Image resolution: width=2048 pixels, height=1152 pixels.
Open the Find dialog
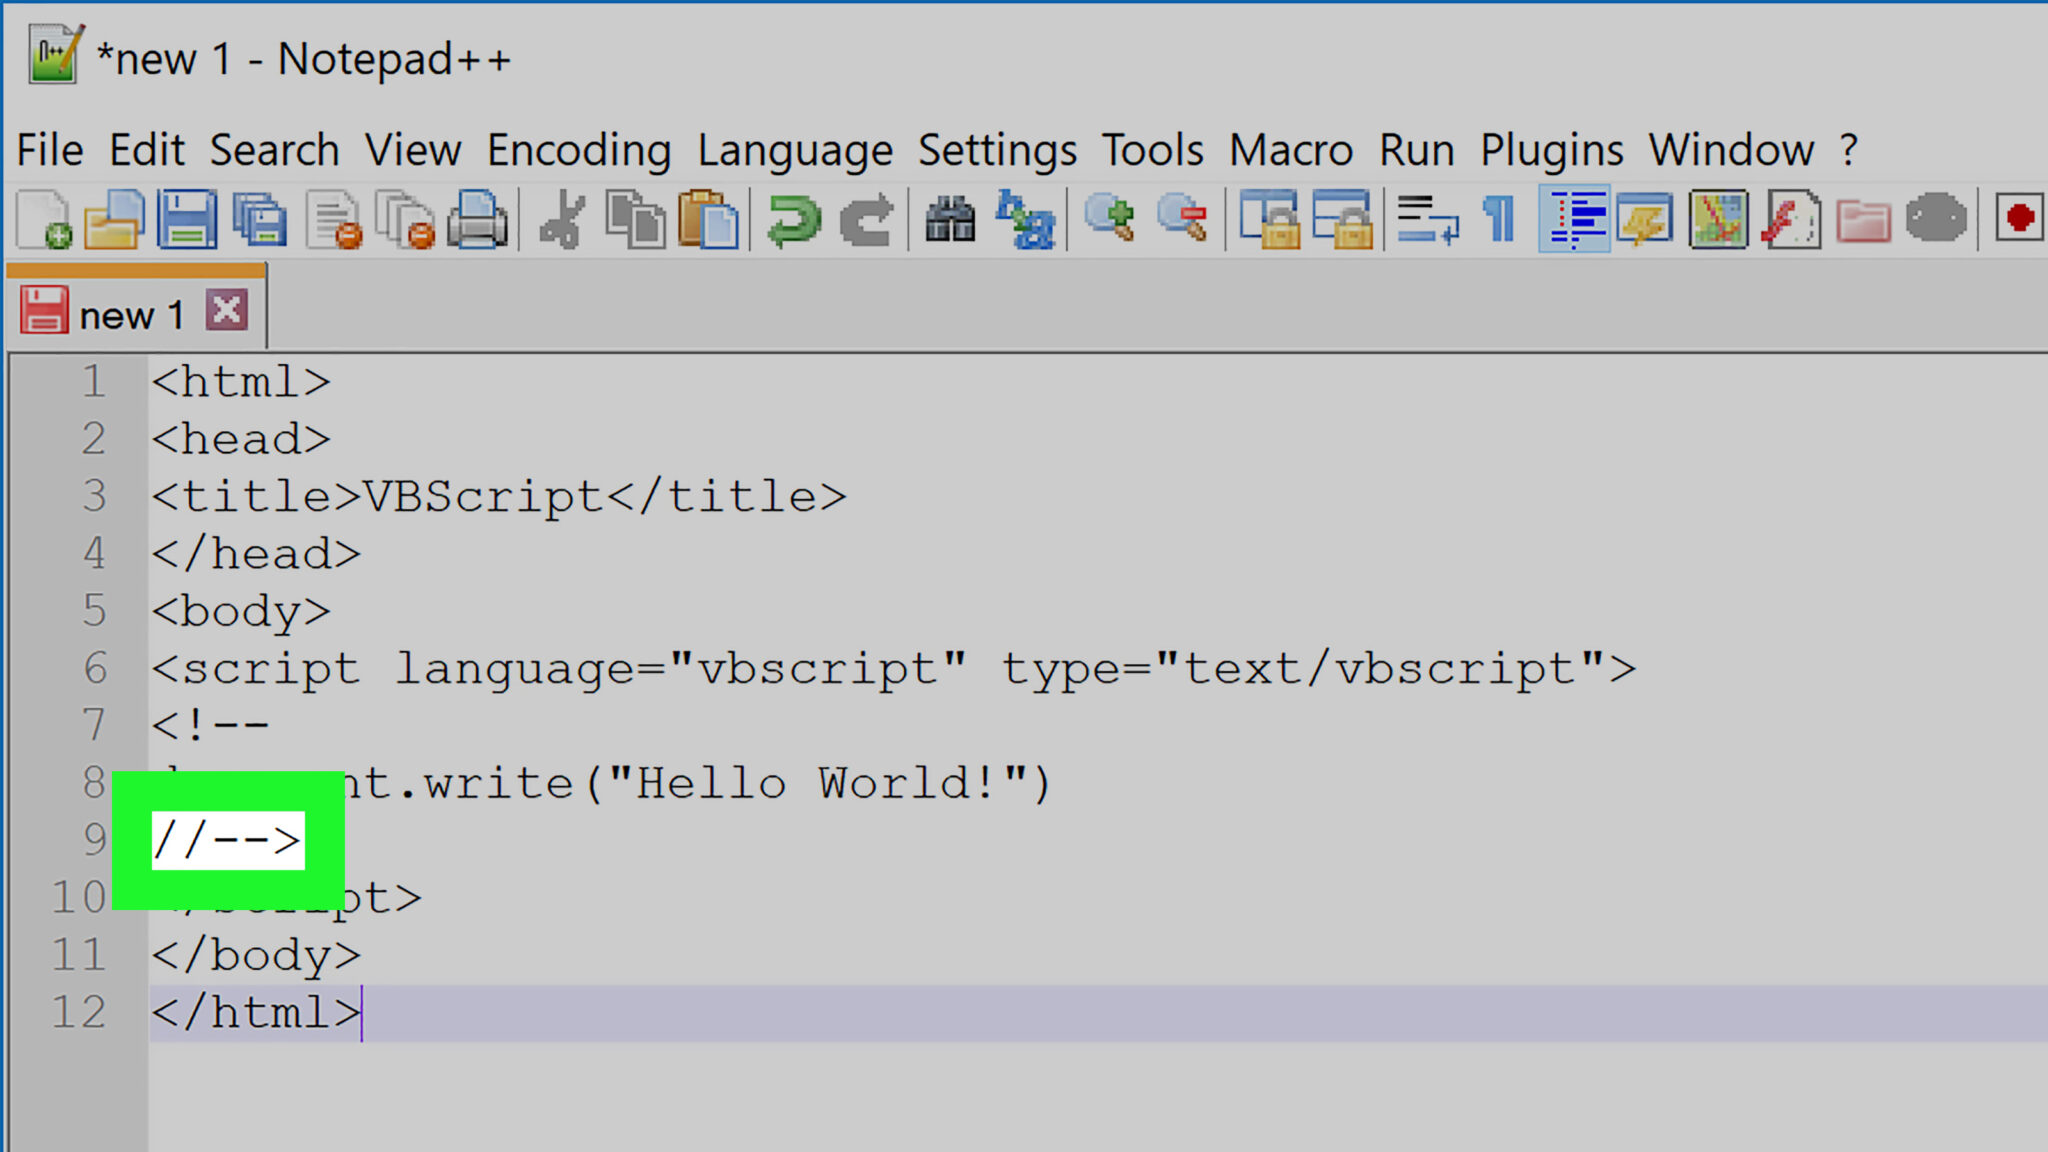(x=950, y=220)
